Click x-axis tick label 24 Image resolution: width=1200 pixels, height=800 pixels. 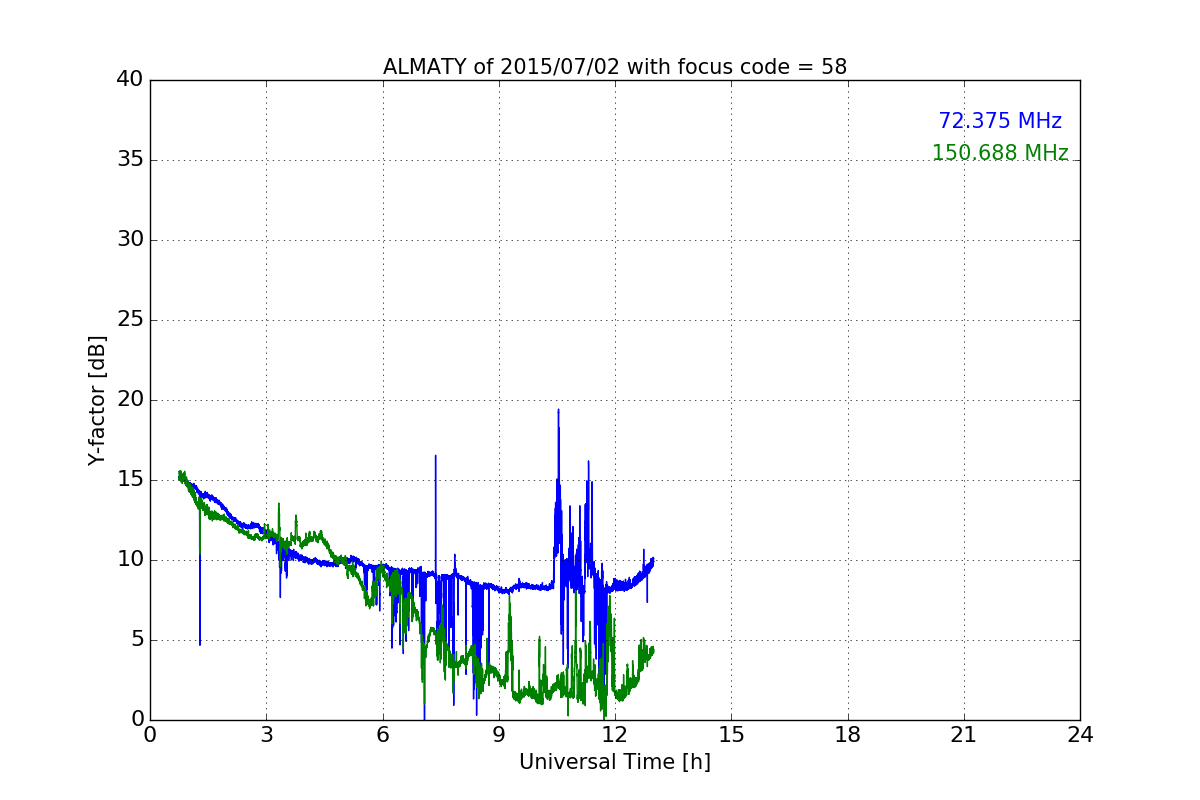(x=1080, y=735)
